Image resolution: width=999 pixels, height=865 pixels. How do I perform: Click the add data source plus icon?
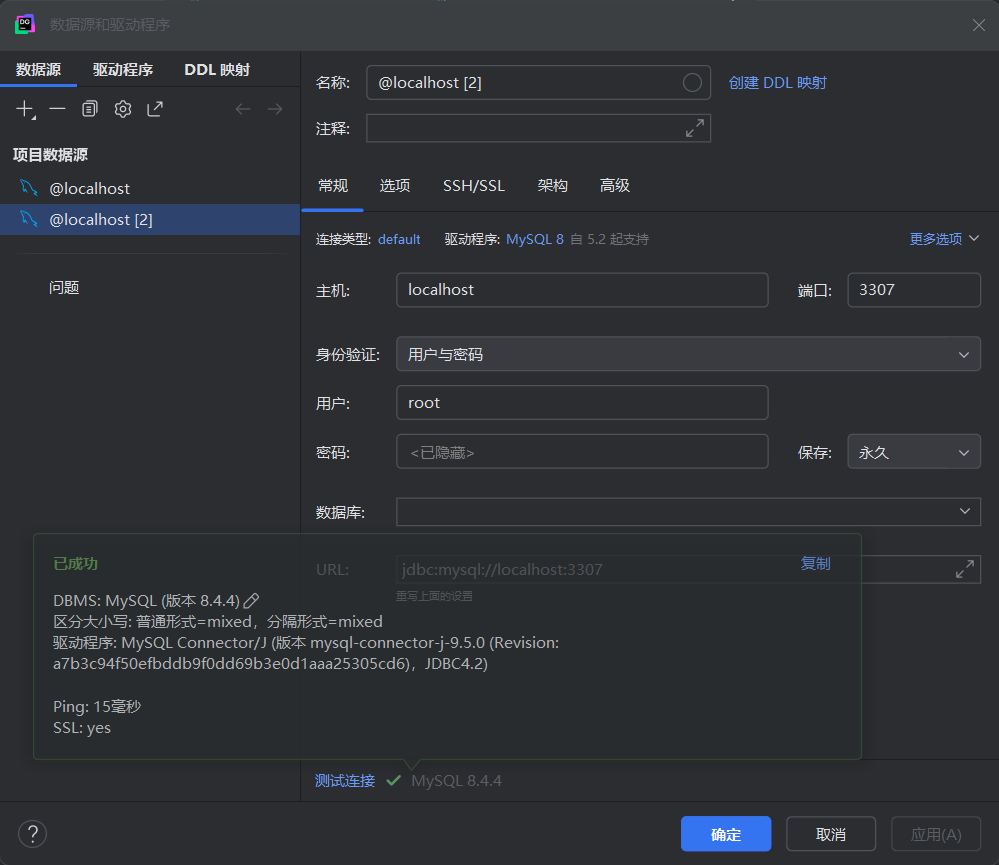pyautogui.click(x=25, y=109)
